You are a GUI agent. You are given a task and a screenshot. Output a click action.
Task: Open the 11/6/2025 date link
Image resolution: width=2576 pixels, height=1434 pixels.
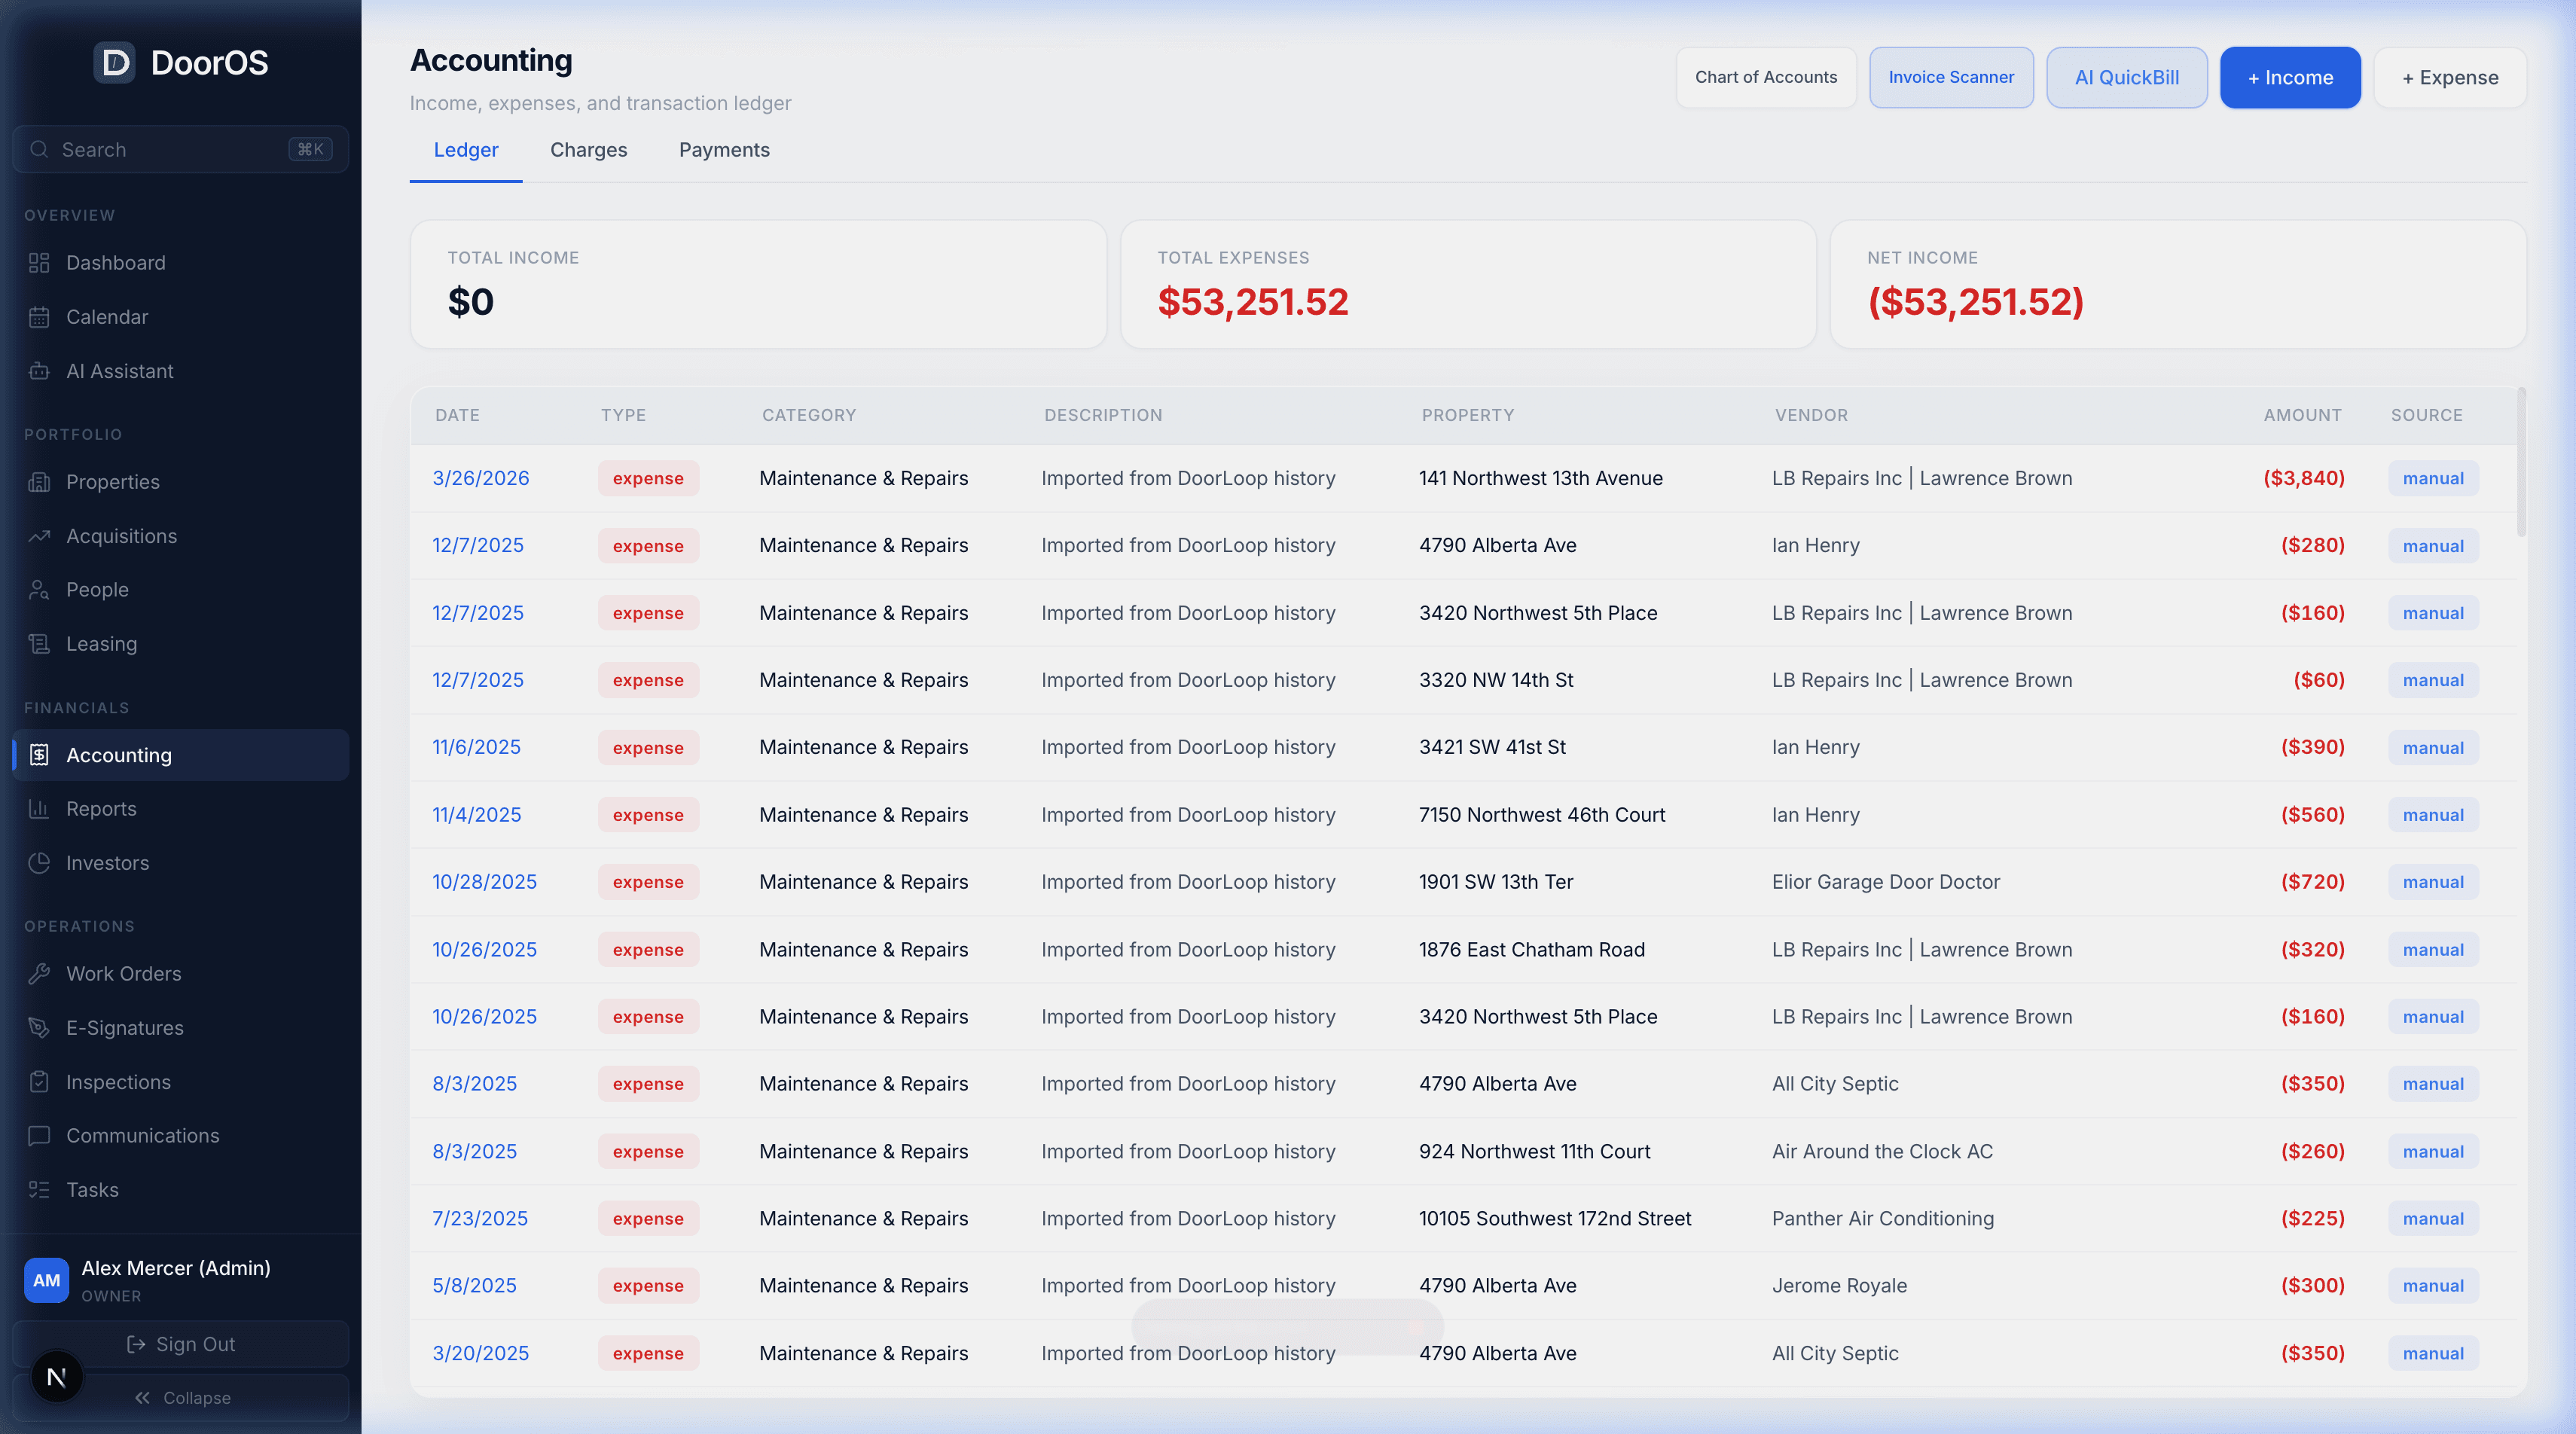(476, 748)
